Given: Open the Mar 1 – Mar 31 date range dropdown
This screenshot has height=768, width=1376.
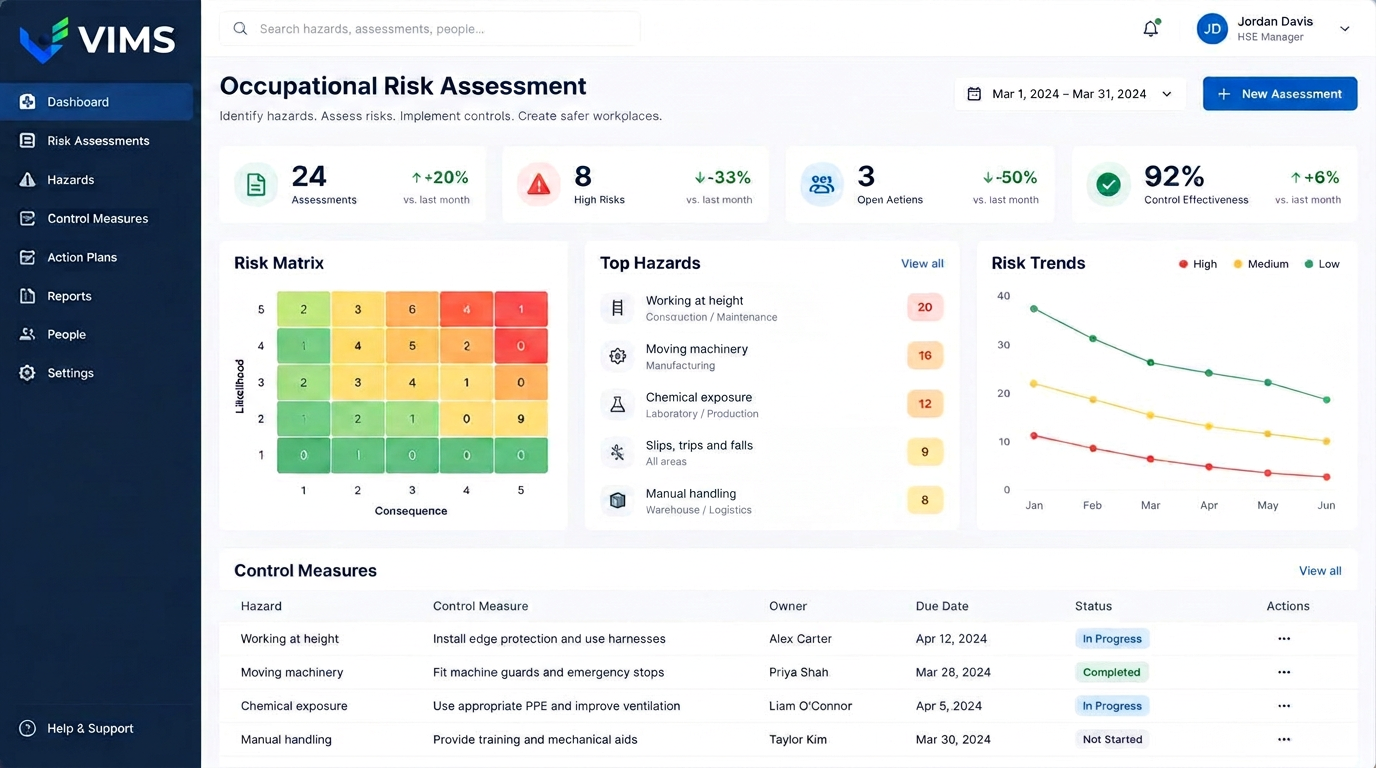Looking at the screenshot, I should coord(1070,94).
